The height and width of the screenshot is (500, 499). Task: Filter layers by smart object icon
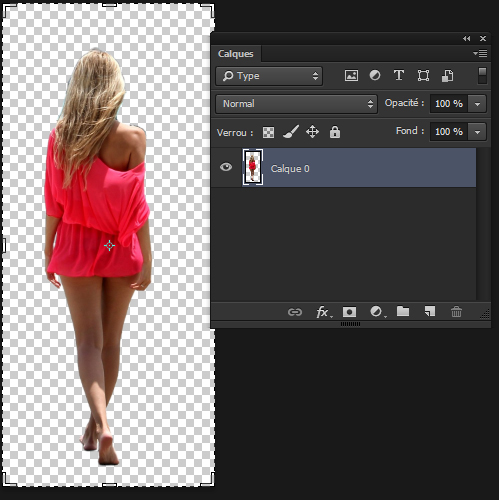(447, 76)
